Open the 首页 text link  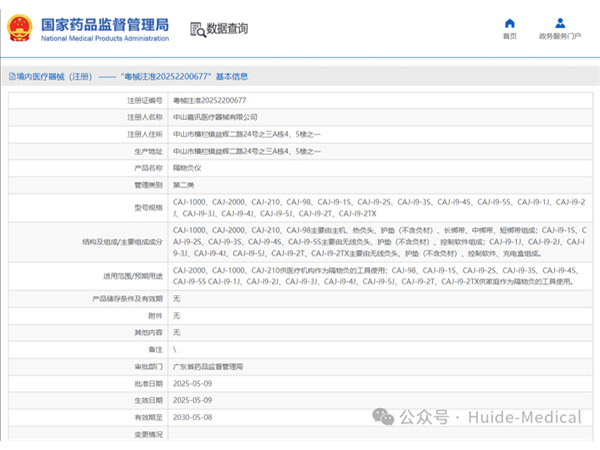510,36
